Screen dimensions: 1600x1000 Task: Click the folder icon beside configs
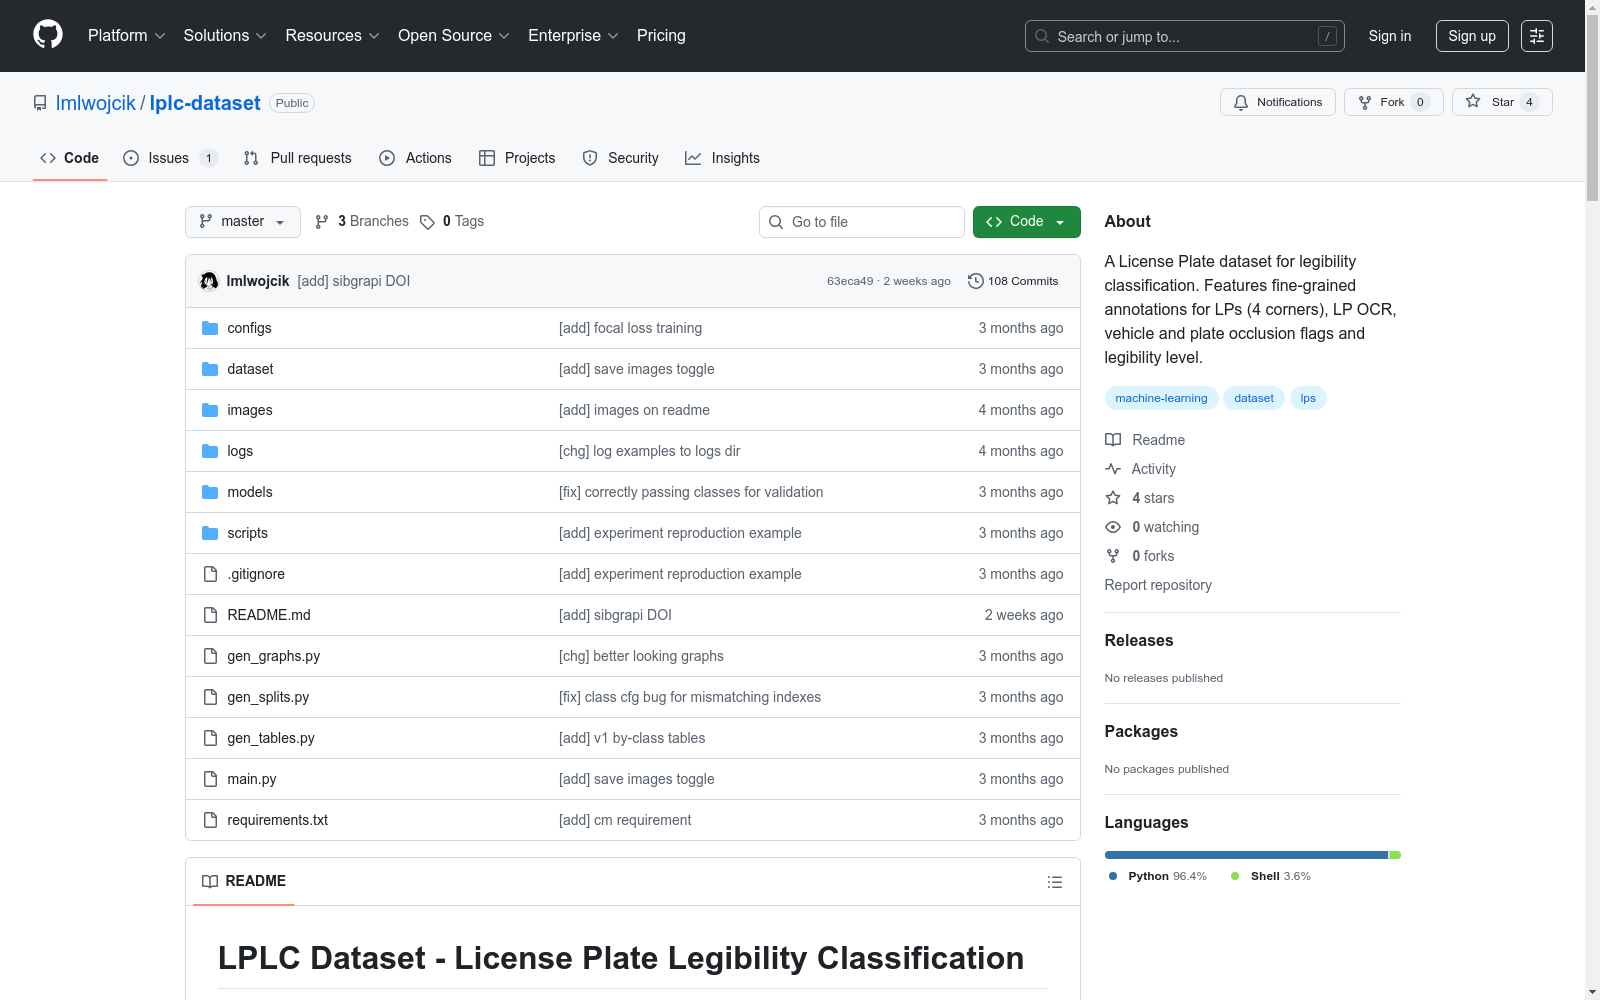point(210,328)
